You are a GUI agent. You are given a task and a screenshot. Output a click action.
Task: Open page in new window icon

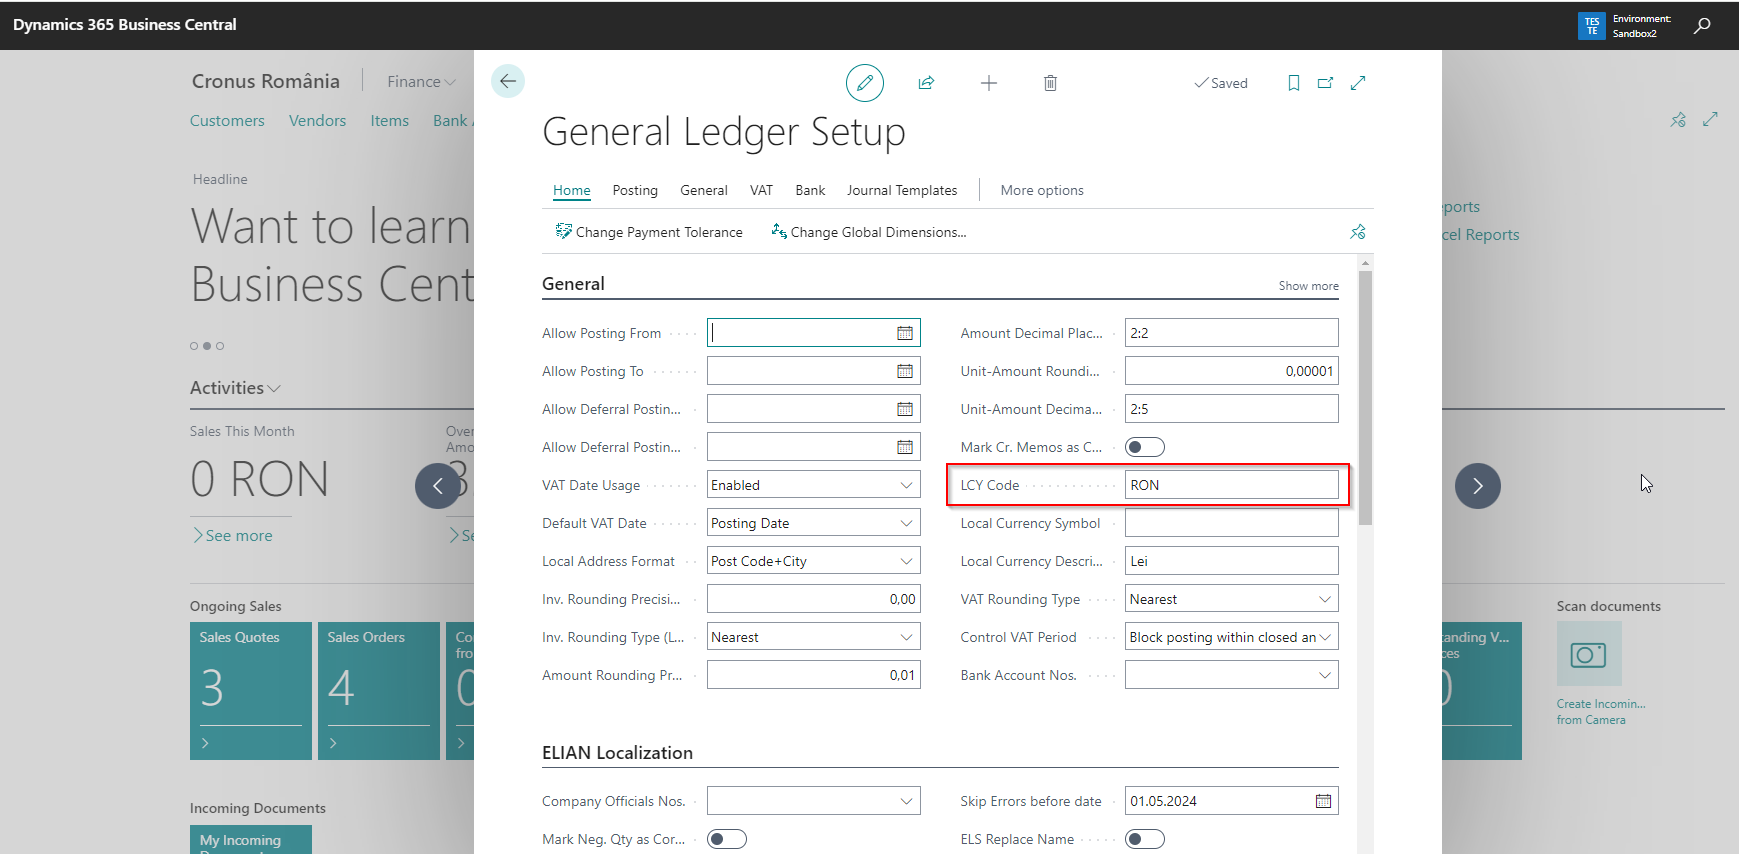point(1326,83)
